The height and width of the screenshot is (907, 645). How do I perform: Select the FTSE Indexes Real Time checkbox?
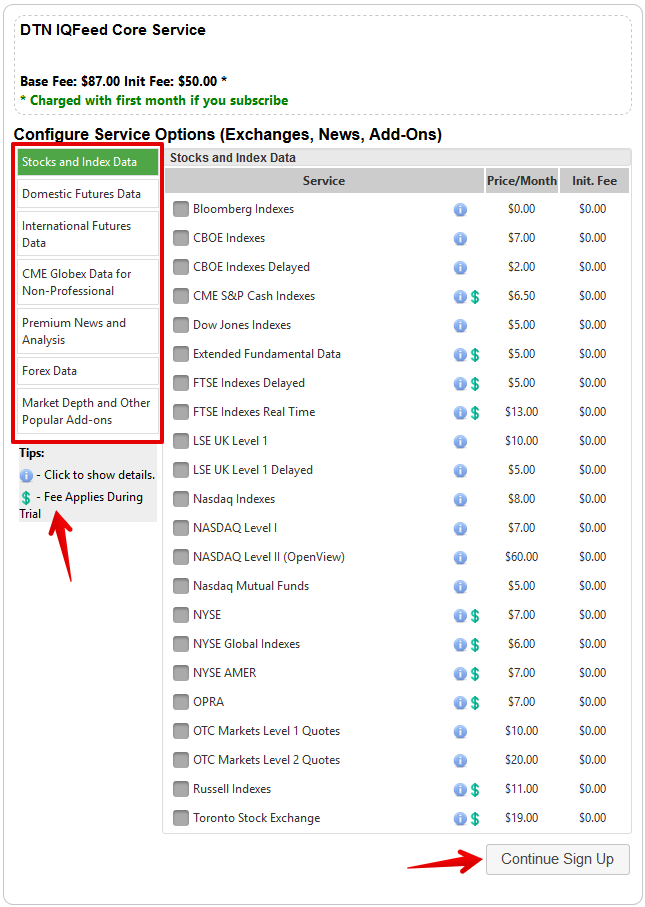[181, 412]
